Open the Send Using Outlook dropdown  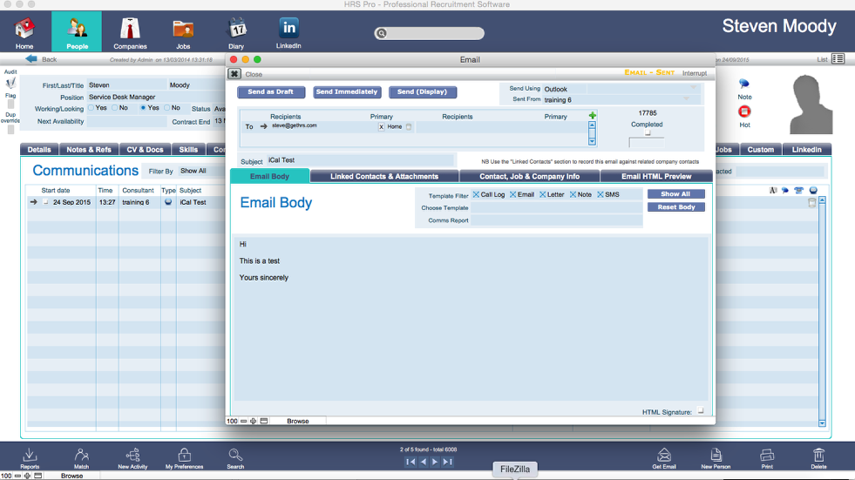click(x=621, y=88)
